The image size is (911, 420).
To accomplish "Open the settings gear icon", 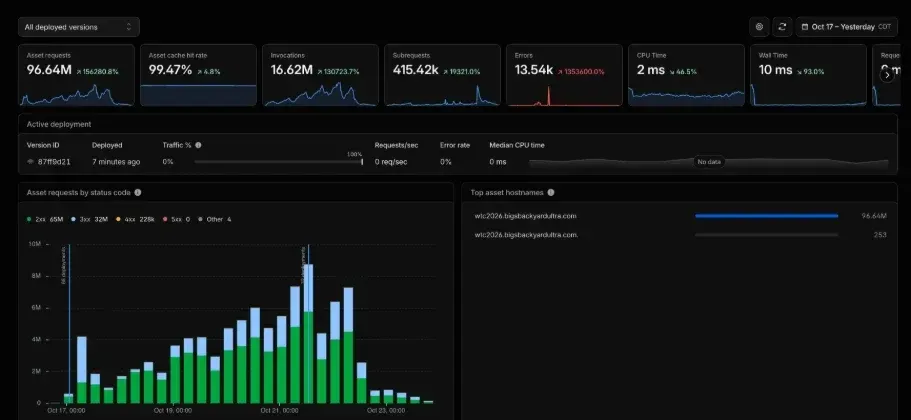I will [759, 27].
